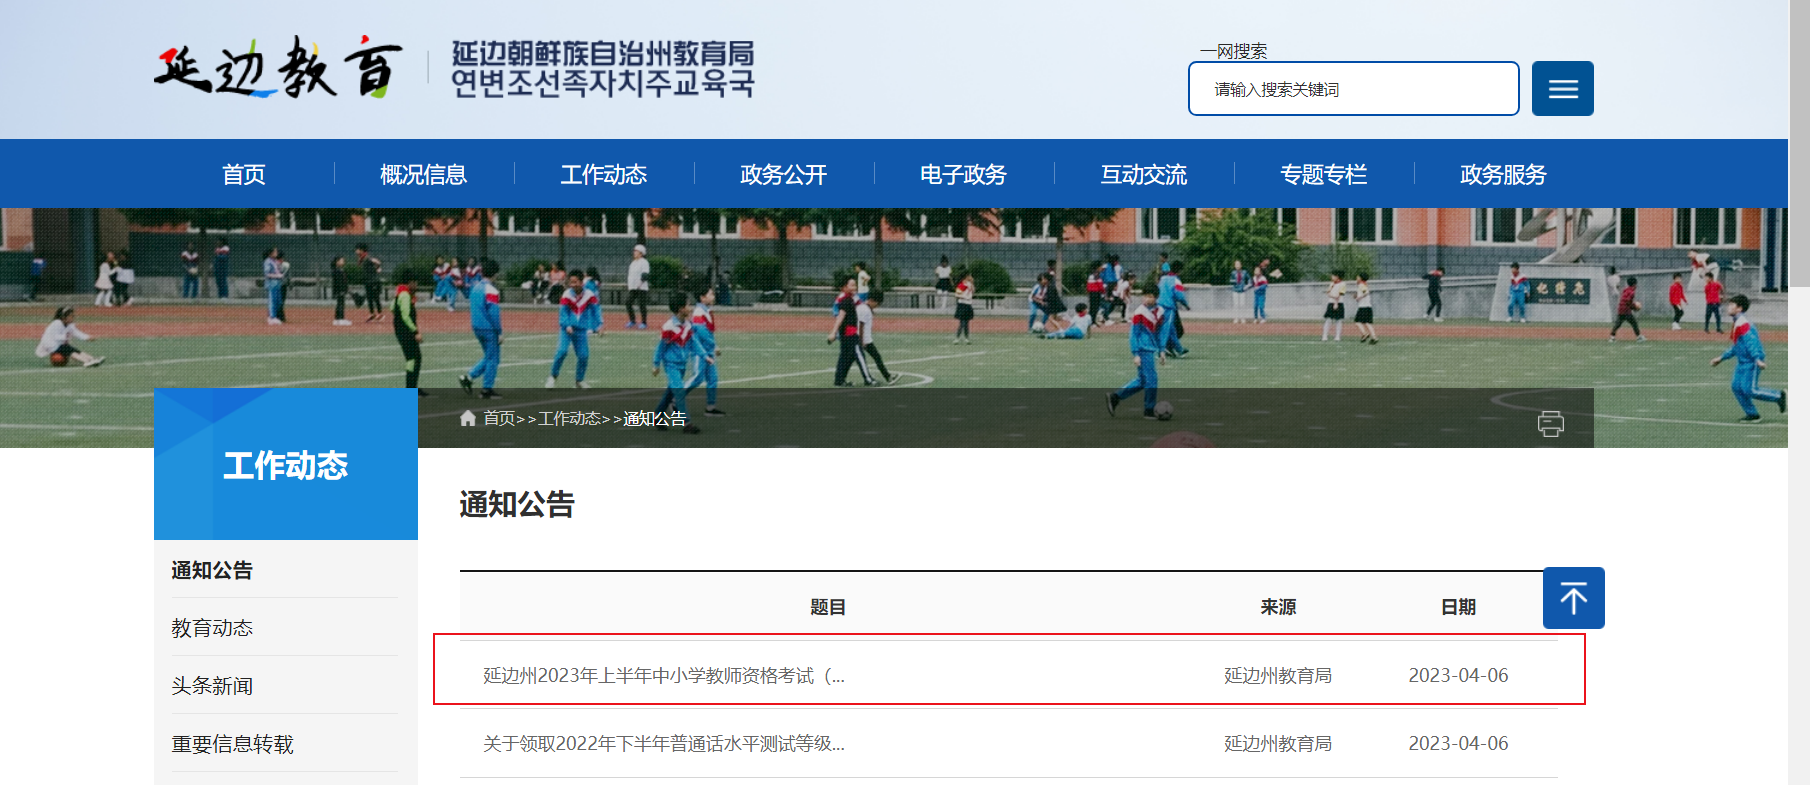The width and height of the screenshot is (1810, 785).
Task: Open 首页 in the navigation bar
Action: click(x=244, y=174)
